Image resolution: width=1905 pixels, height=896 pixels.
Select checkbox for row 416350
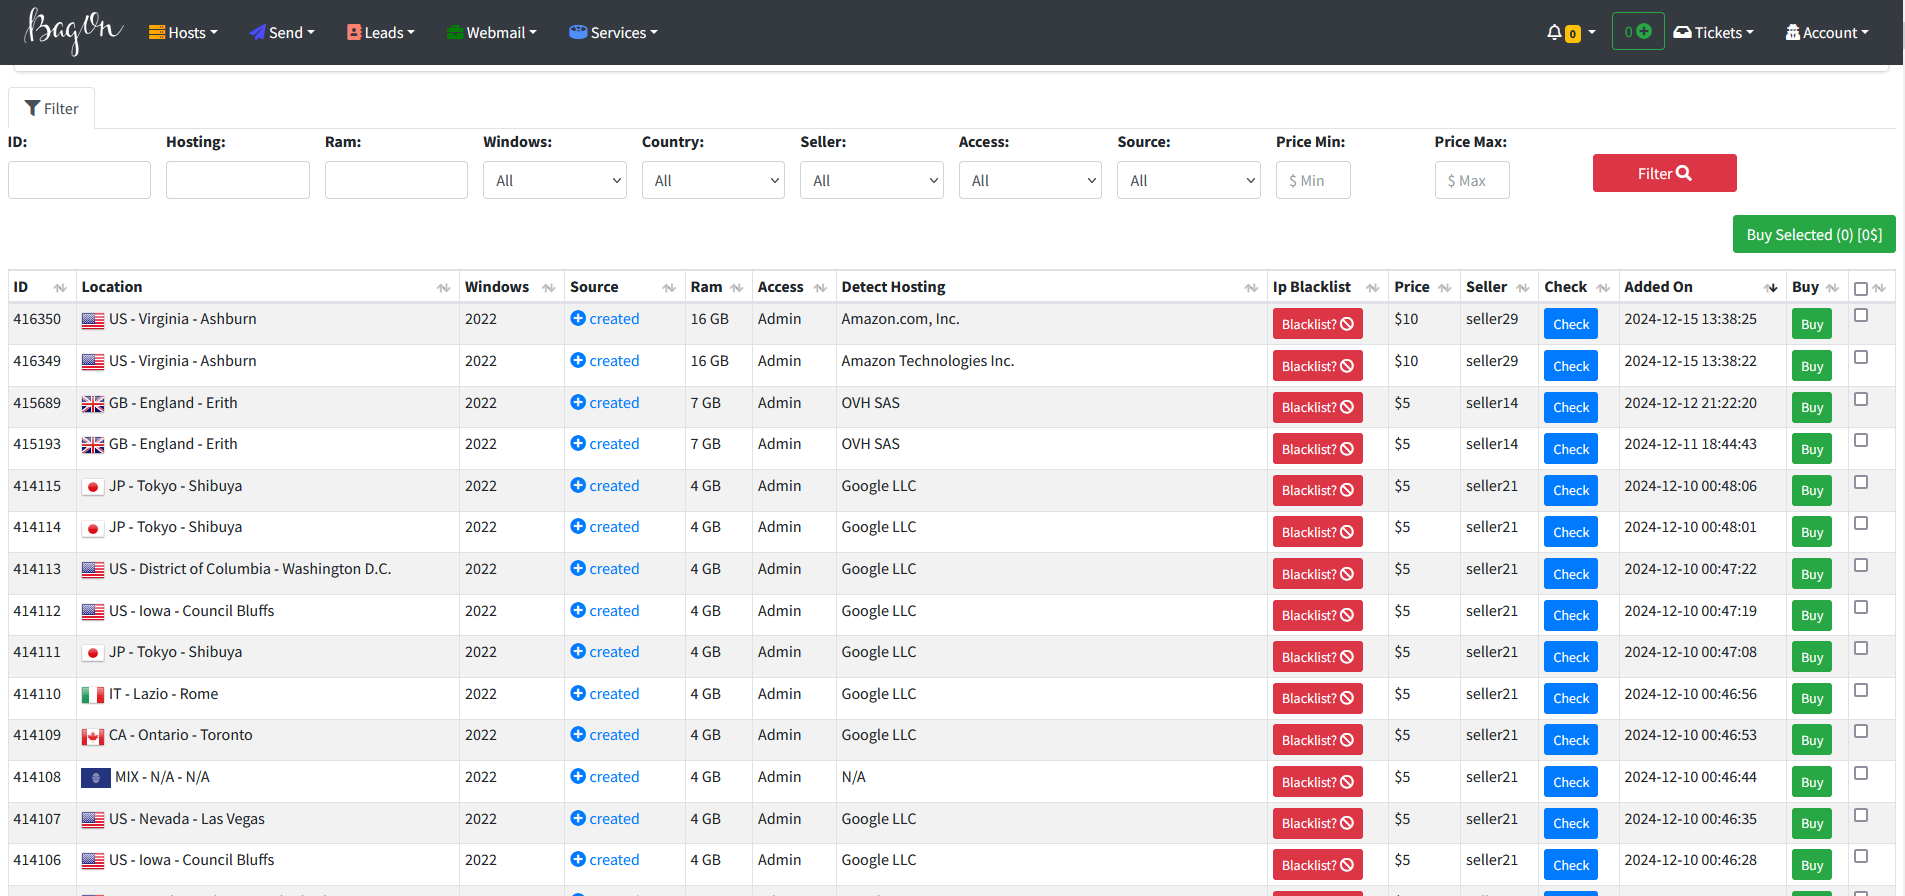click(1861, 315)
